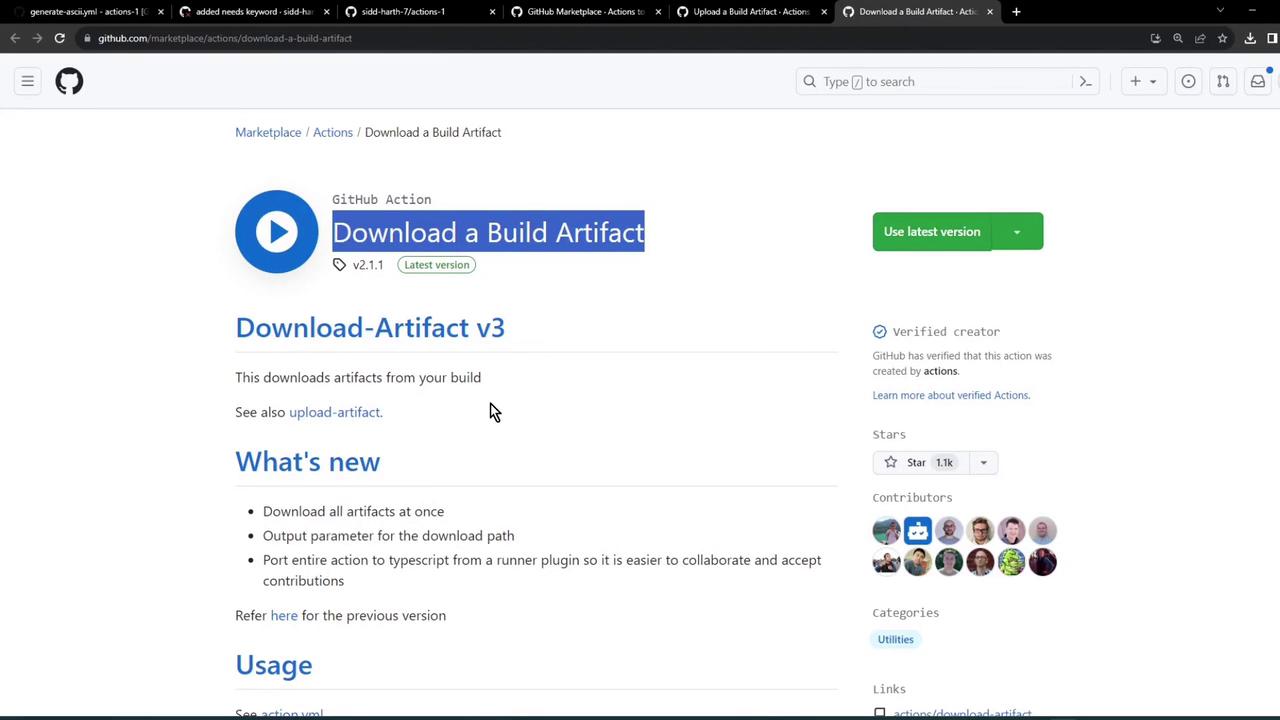Open the green monster contributor avatar
This screenshot has width=1280, height=720.
pyautogui.click(x=1011, y=562)
